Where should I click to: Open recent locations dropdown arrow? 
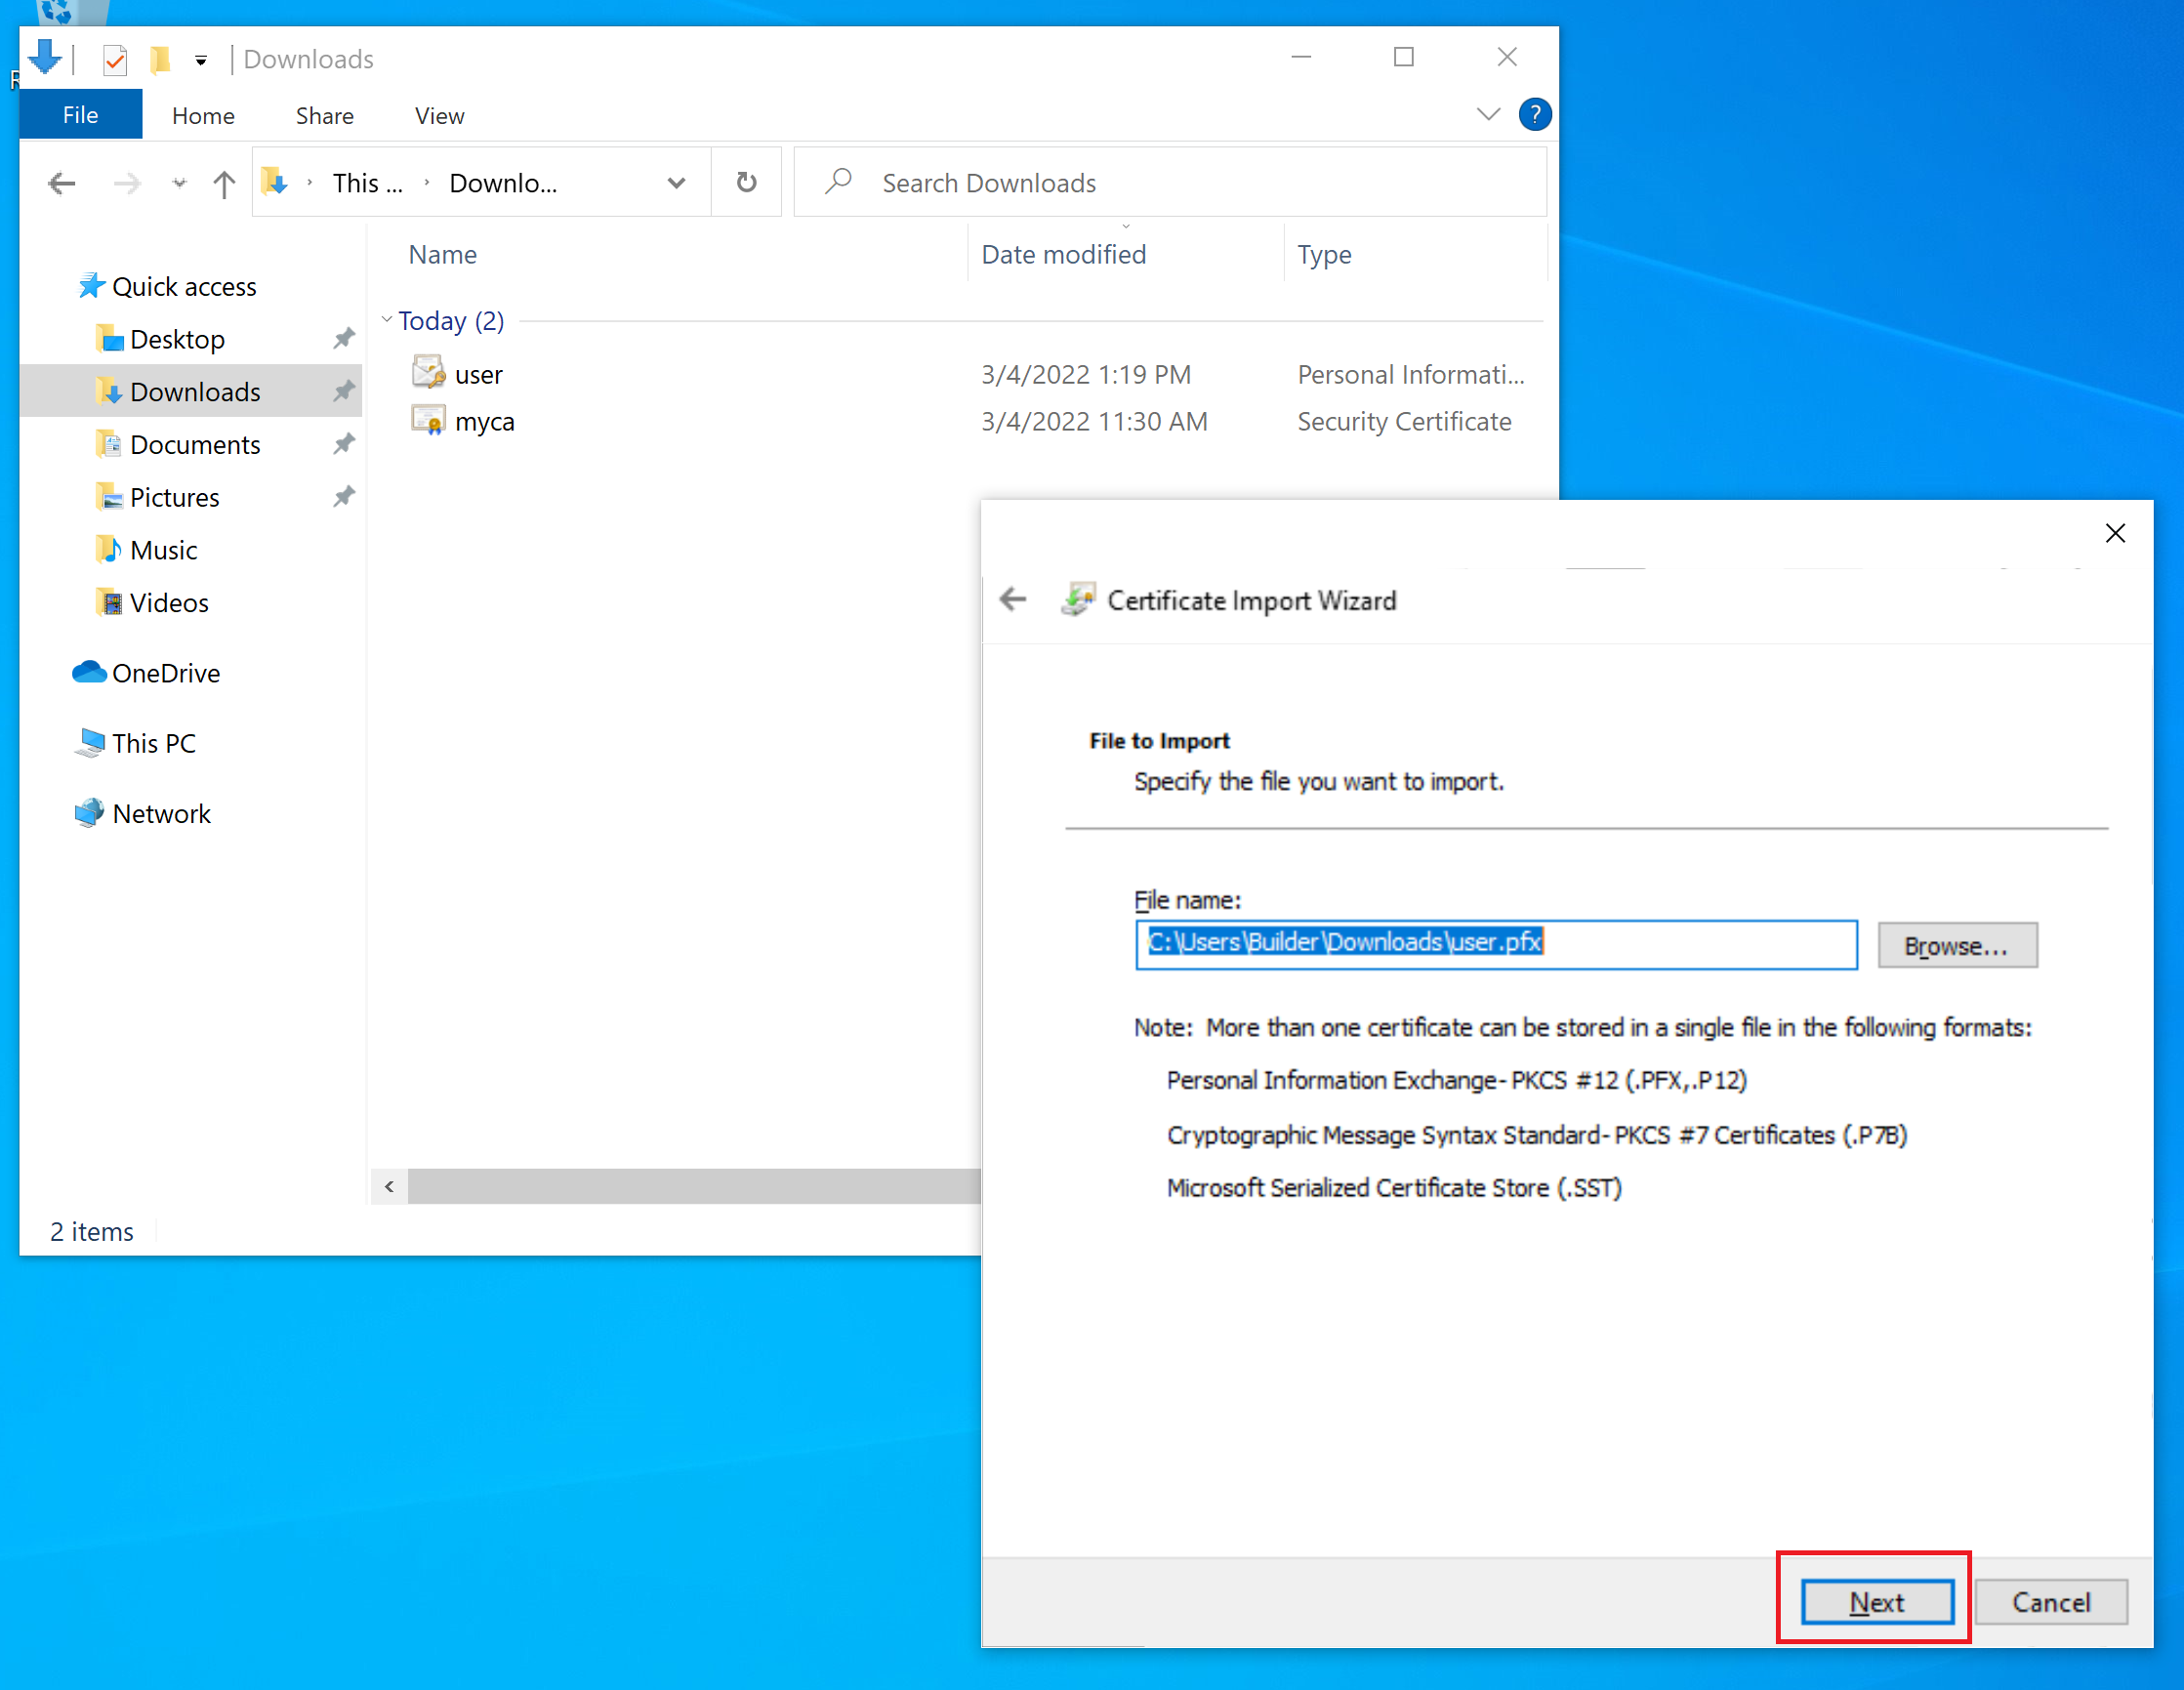(x=179, y=183)
